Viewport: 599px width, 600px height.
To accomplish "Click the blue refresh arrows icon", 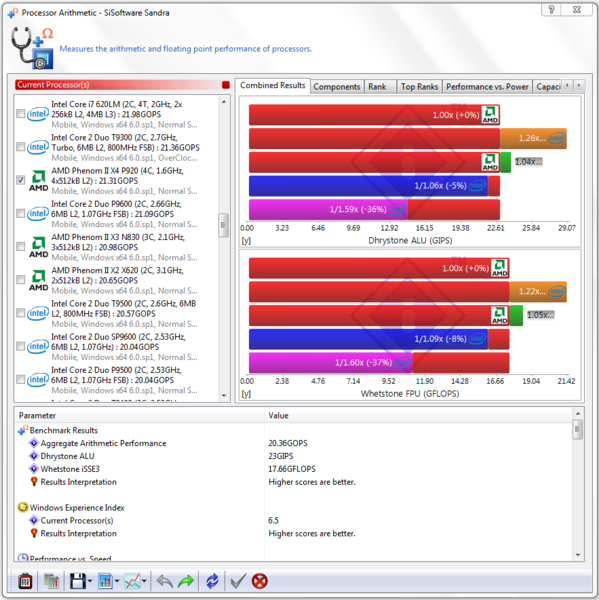I will point(212,581).
